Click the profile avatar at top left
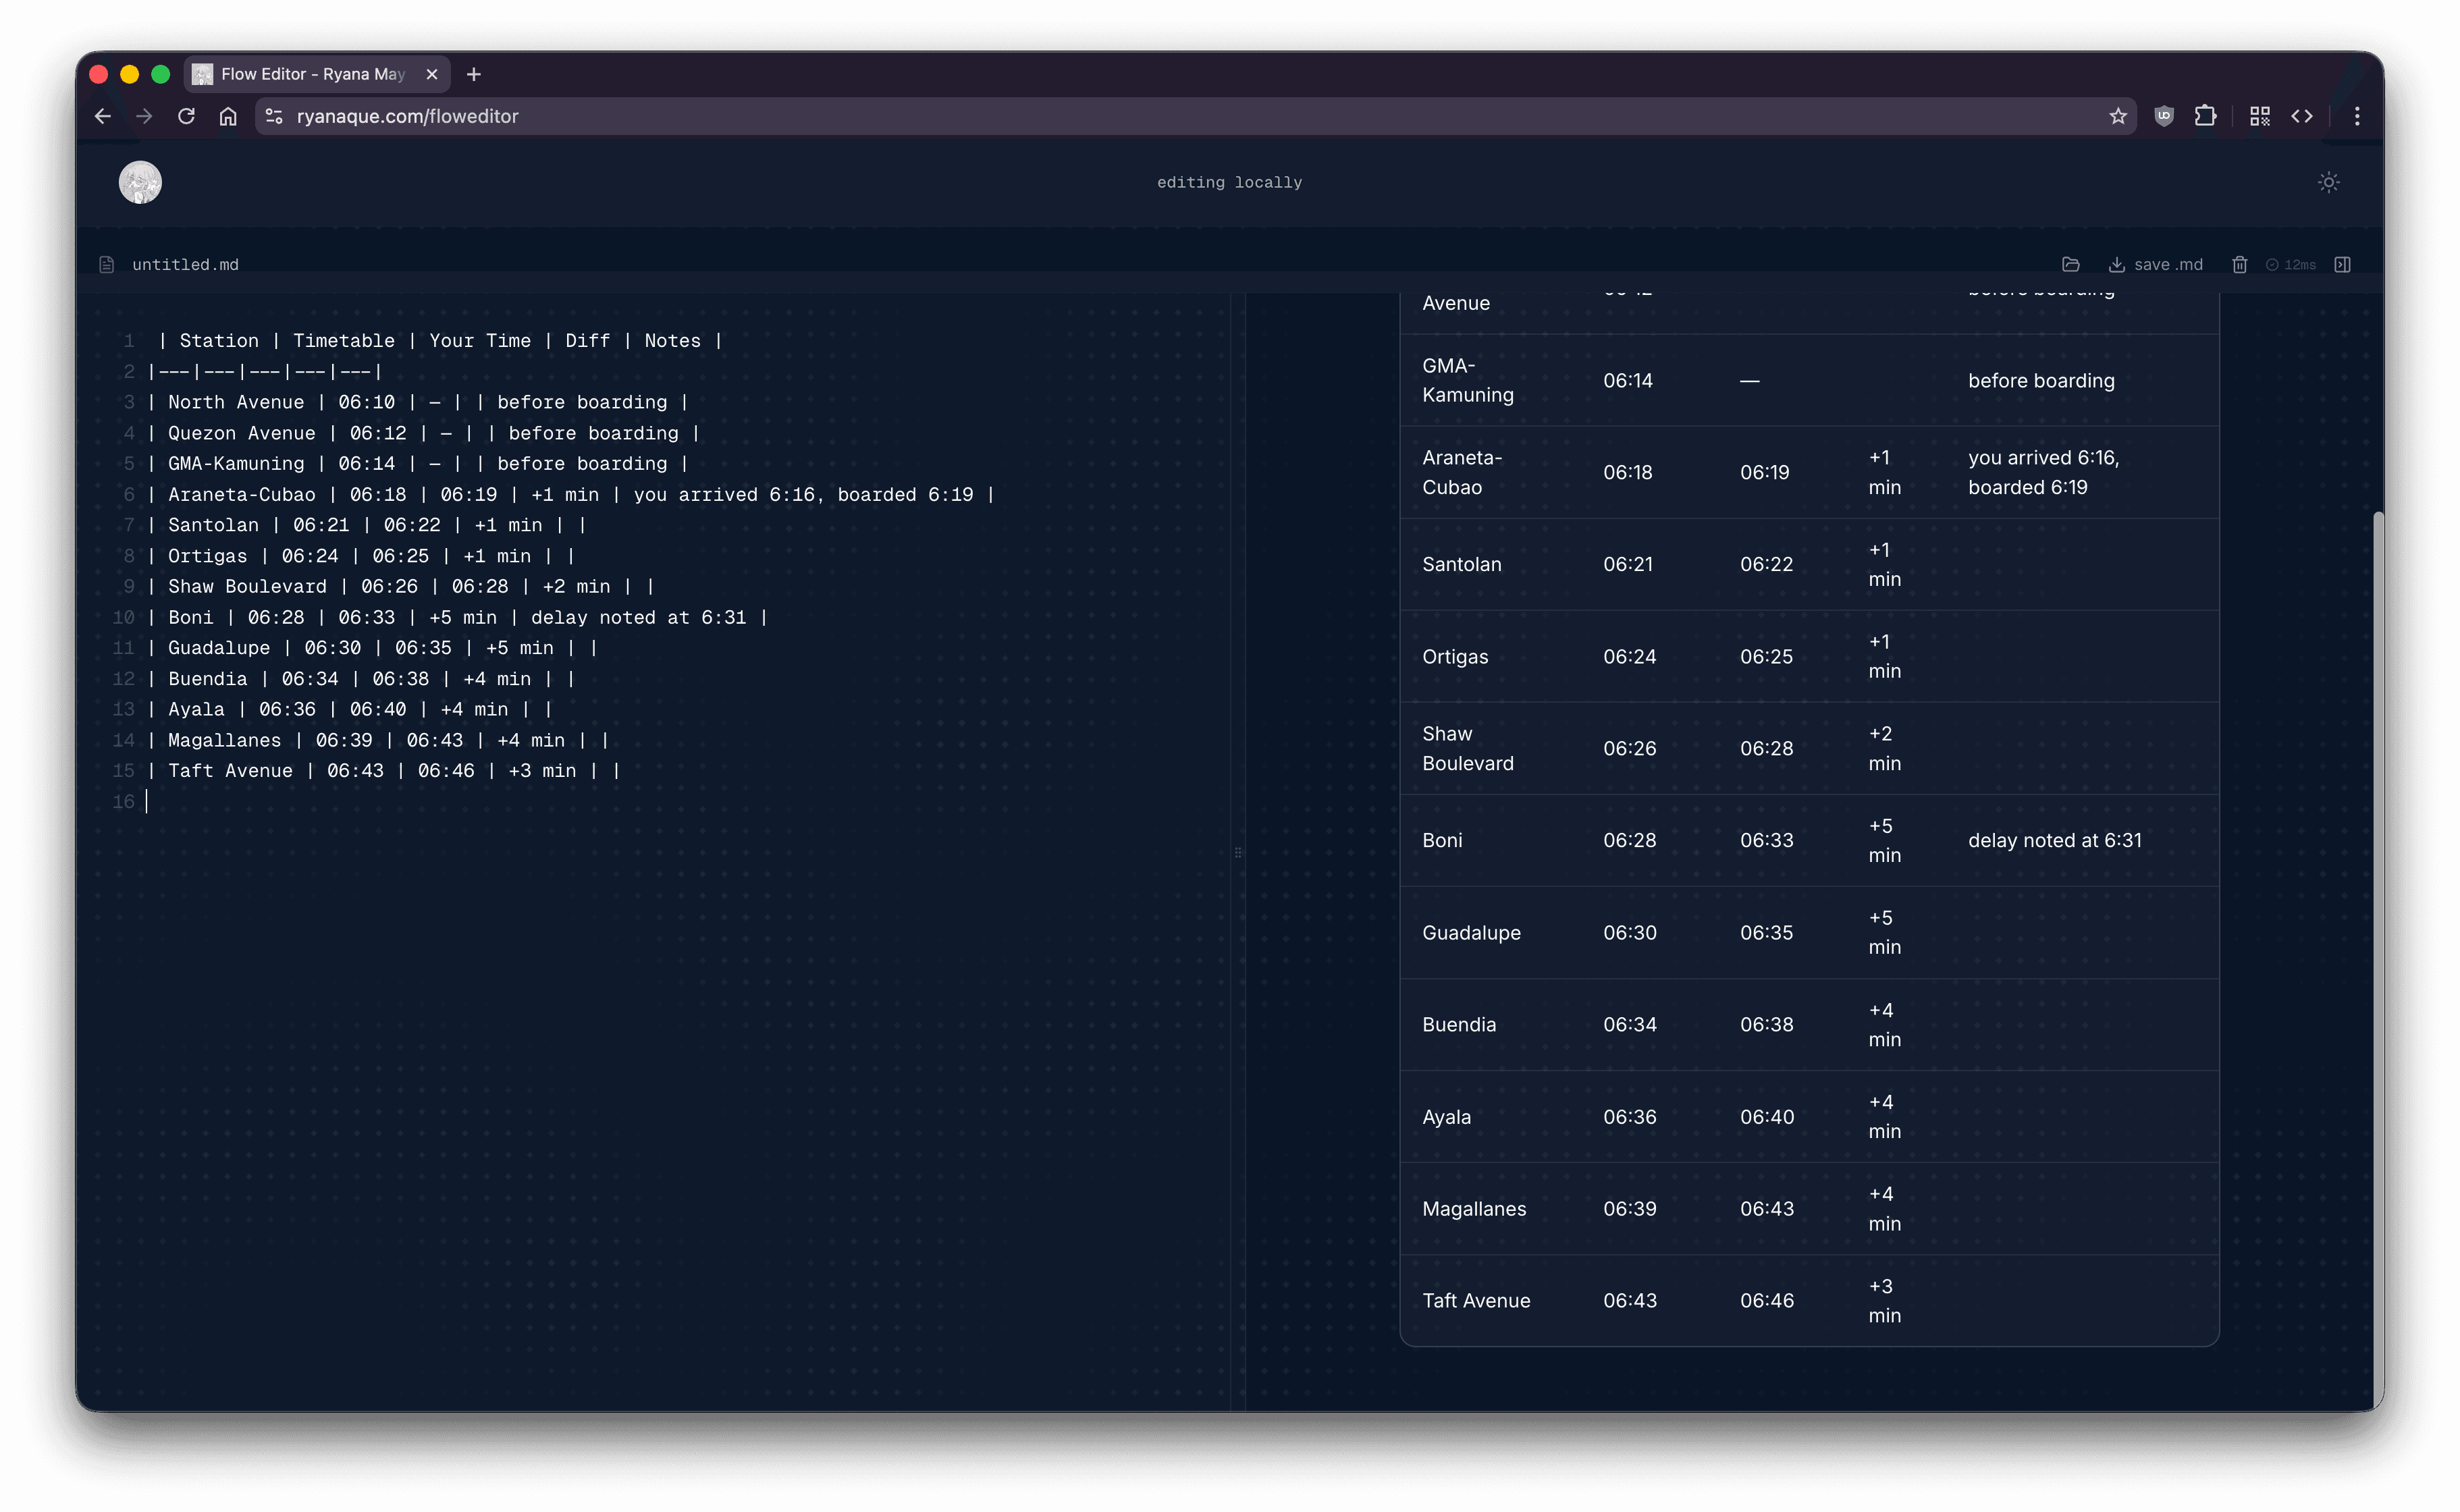The width and height of the screenshot is (2460, 1512). click(140, 182)
